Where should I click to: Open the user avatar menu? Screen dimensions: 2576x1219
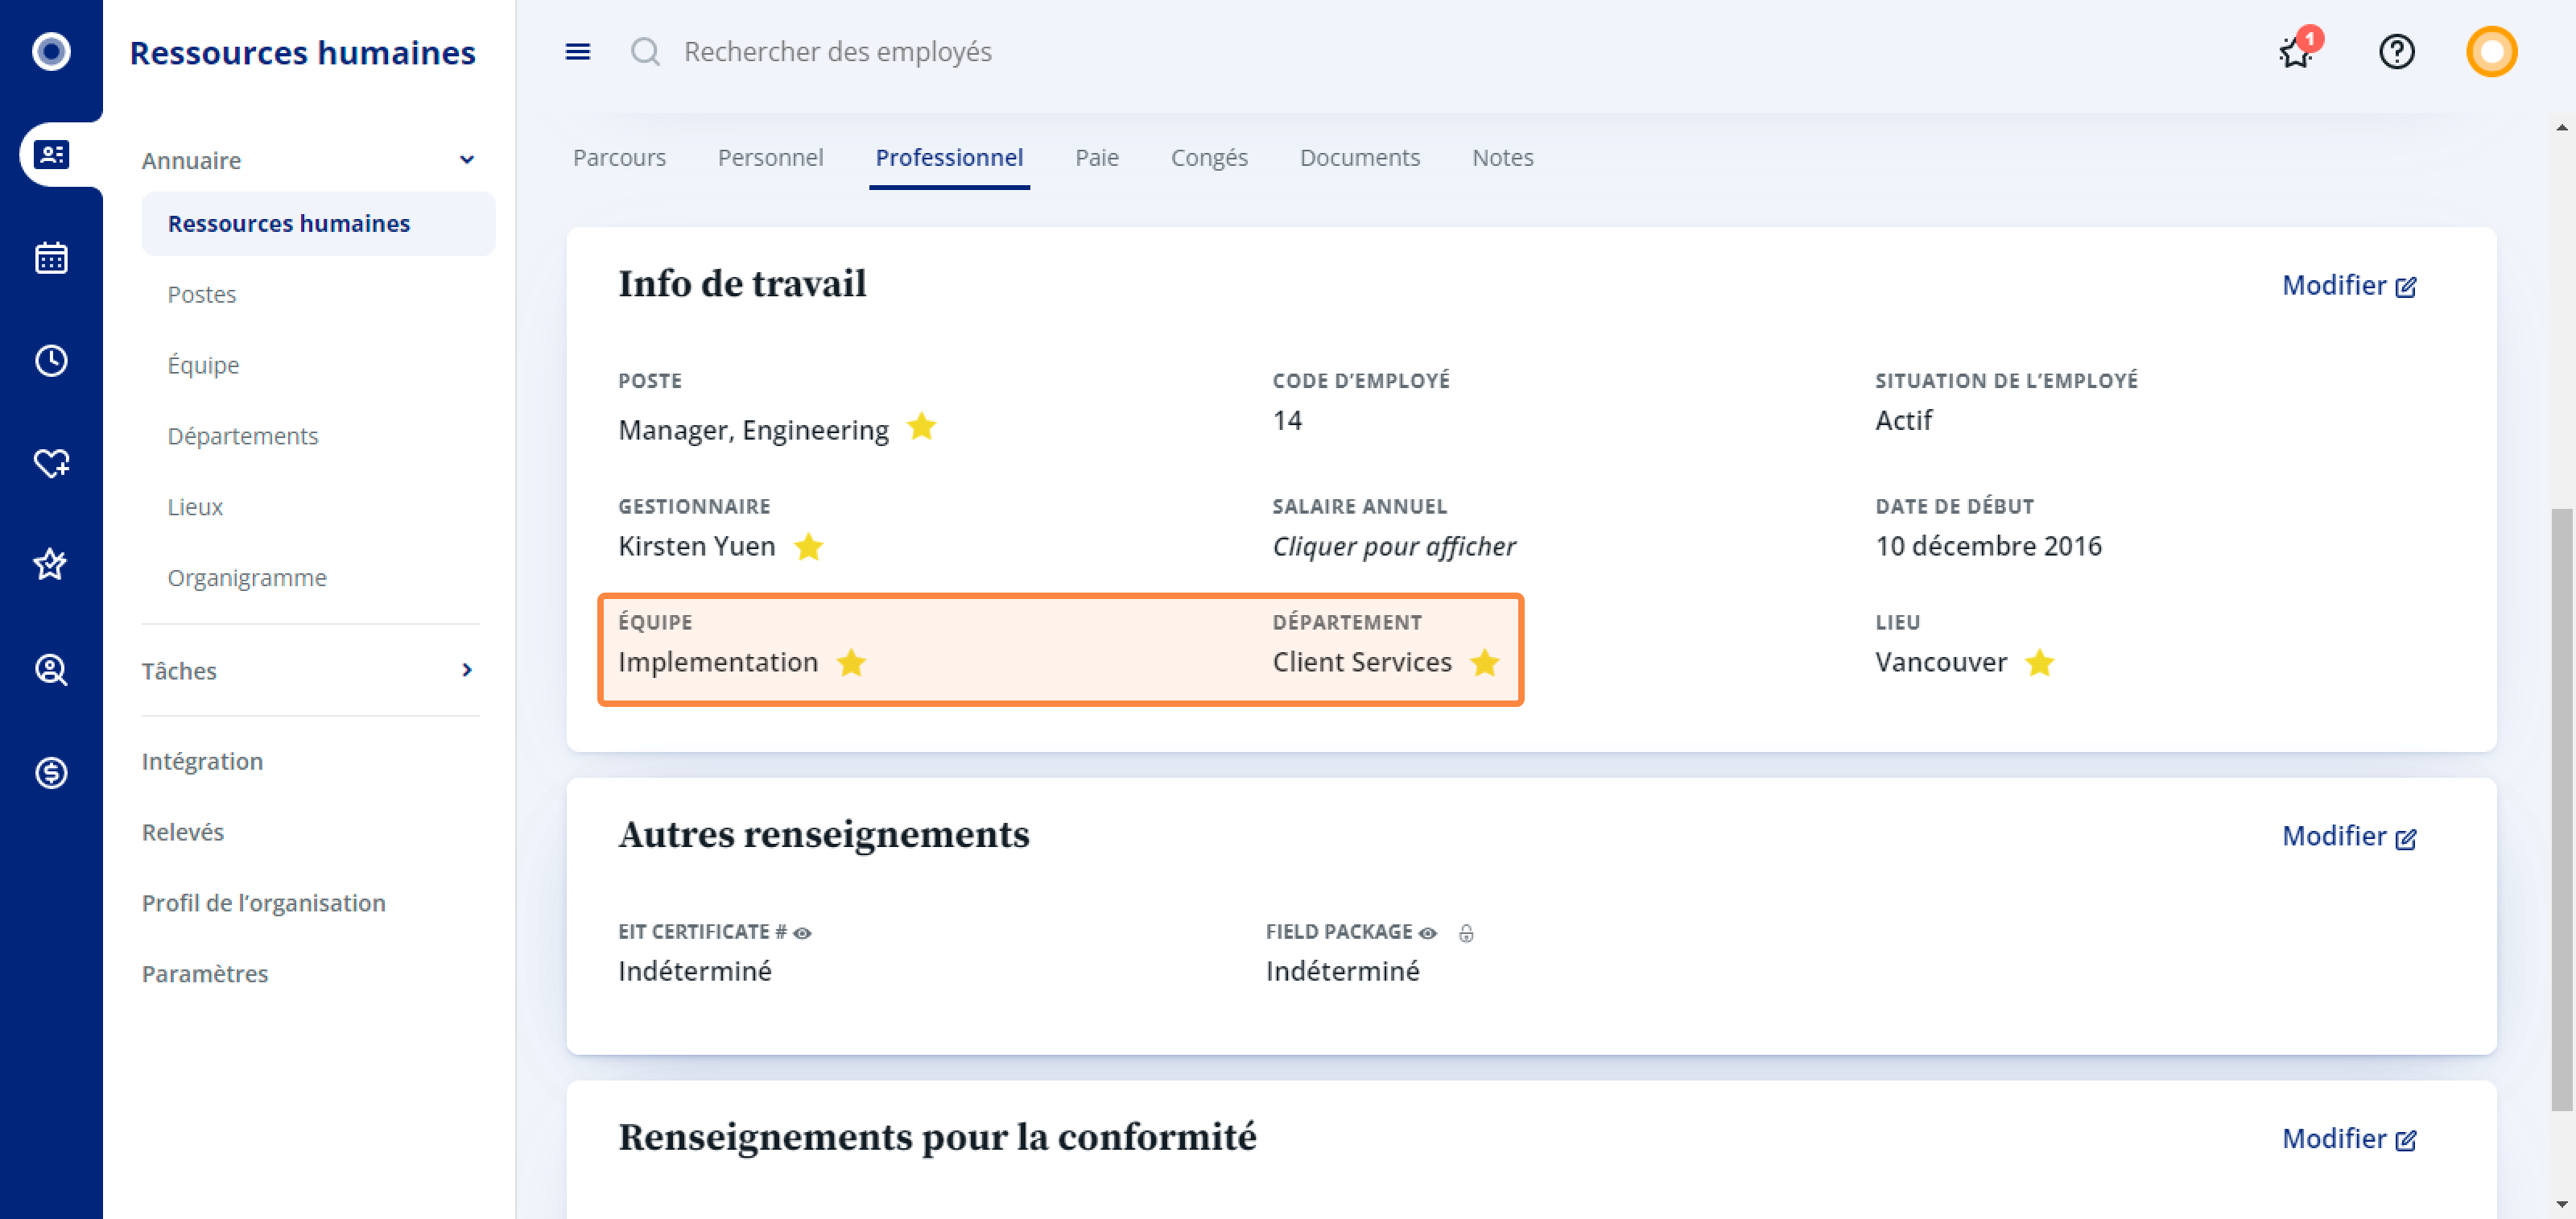click(2491, 52)
